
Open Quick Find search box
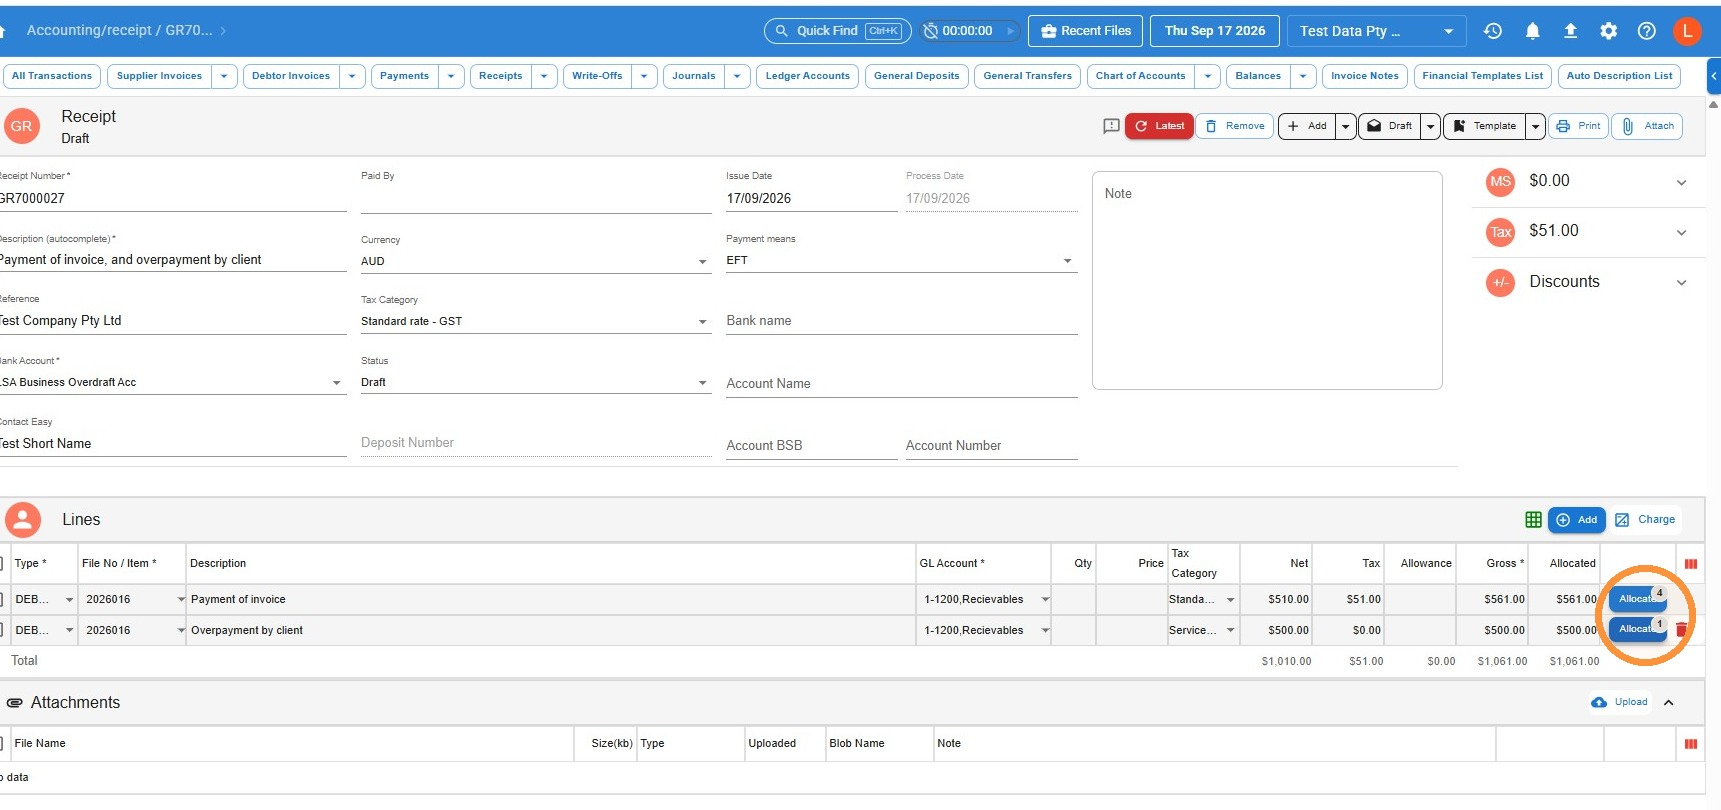(838, 31)
